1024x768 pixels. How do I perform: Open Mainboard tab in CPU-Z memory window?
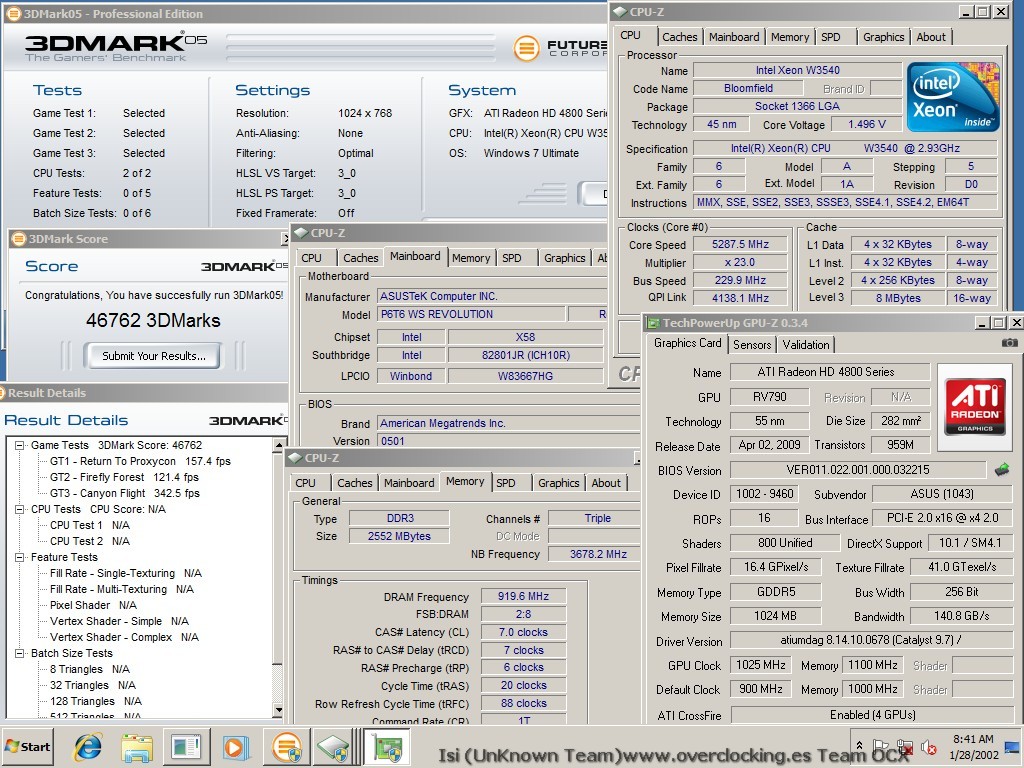click(x=409, y=483)
